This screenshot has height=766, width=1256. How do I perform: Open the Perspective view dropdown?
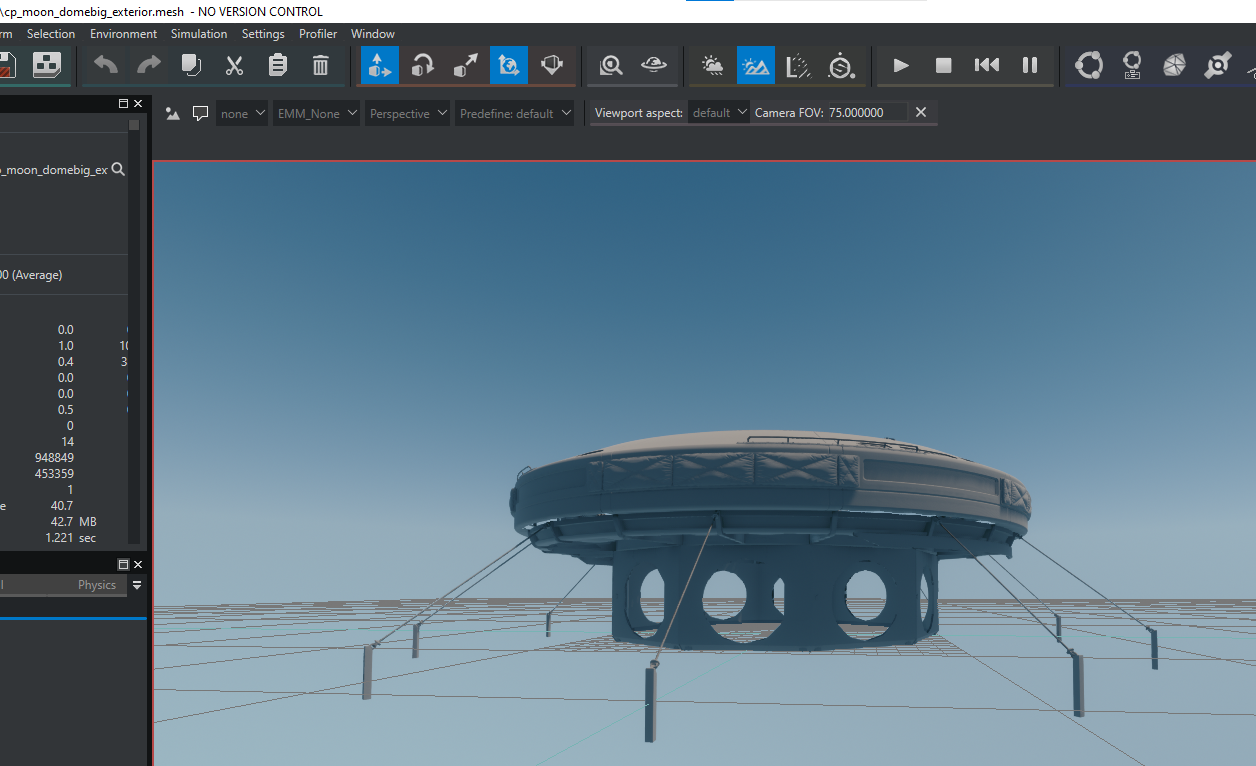point(407,113)
